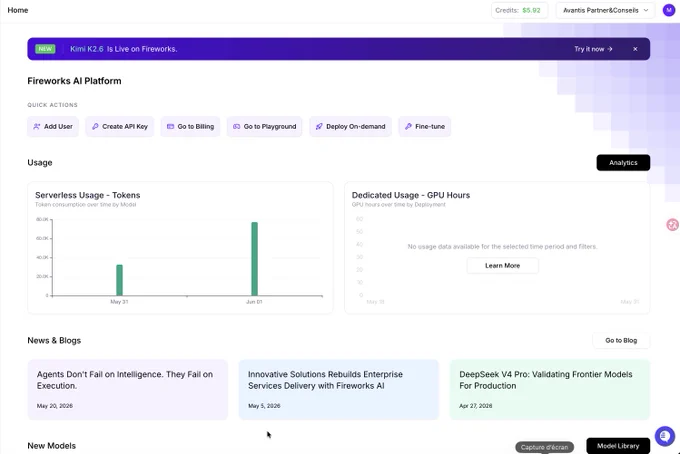Viewport: 680px width, 454px height.
Task: Click the pink floating widget icon
Action: coord(673,225)
